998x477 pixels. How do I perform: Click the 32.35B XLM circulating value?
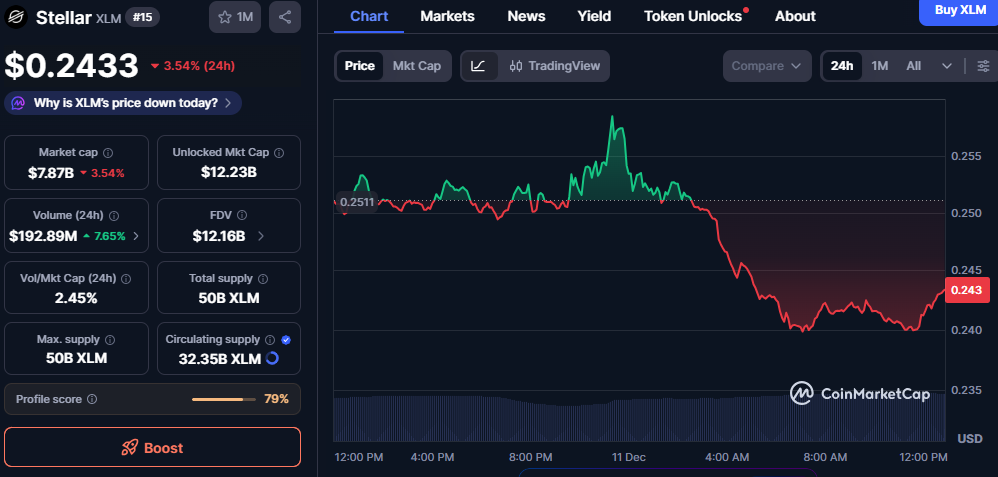(220, 359)
